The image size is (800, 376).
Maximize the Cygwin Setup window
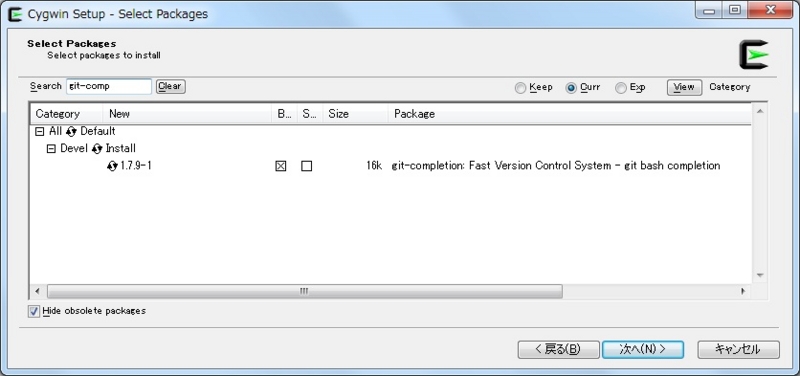point(735,11)
